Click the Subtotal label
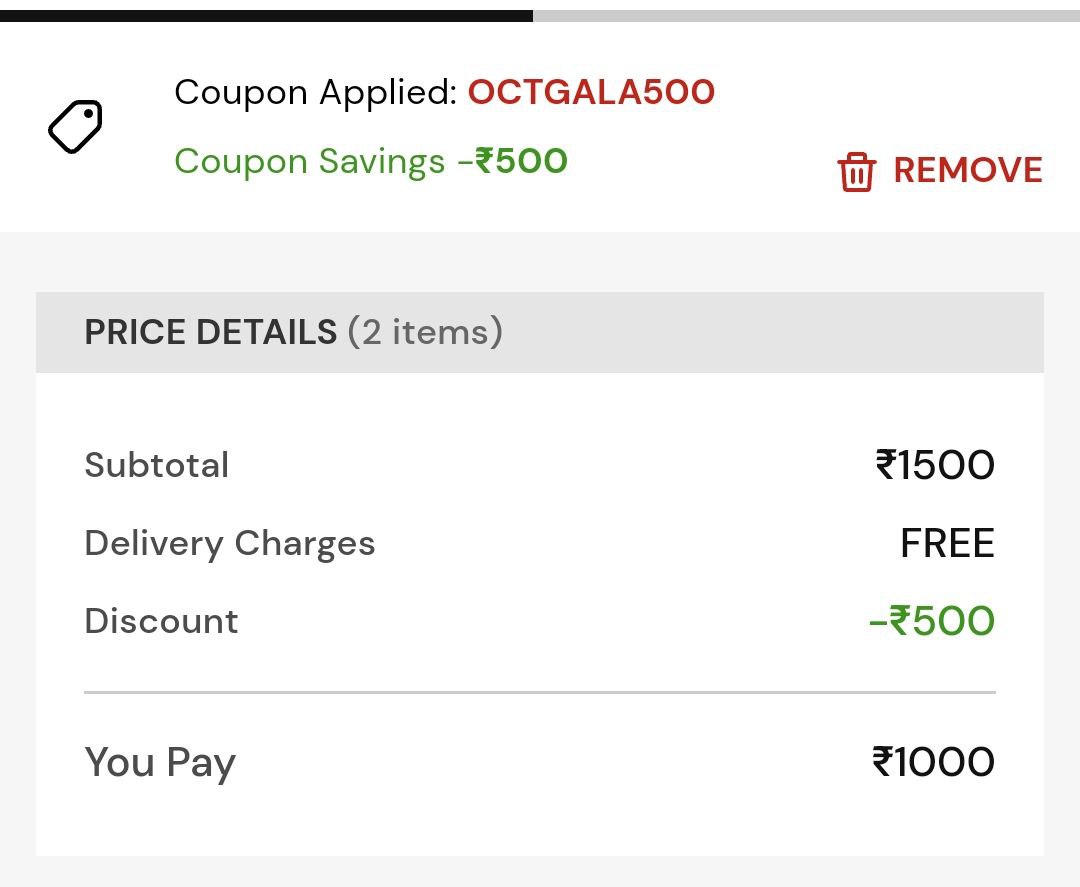The height and width of the screenshot is (887, 1080). click(x=156, y=465)
